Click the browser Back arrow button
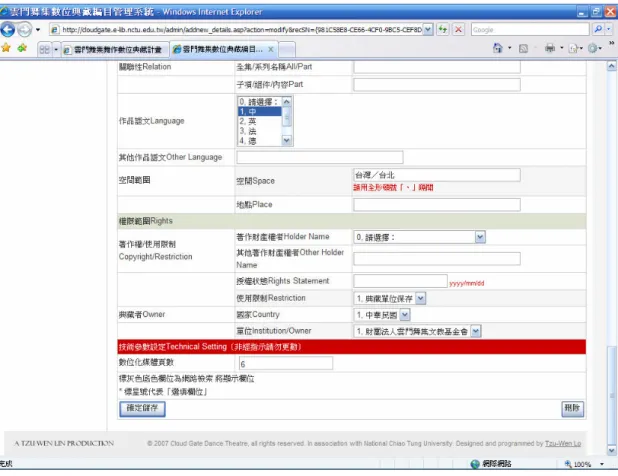The width and height of the screenshot is (618, 476). [7, 30]
